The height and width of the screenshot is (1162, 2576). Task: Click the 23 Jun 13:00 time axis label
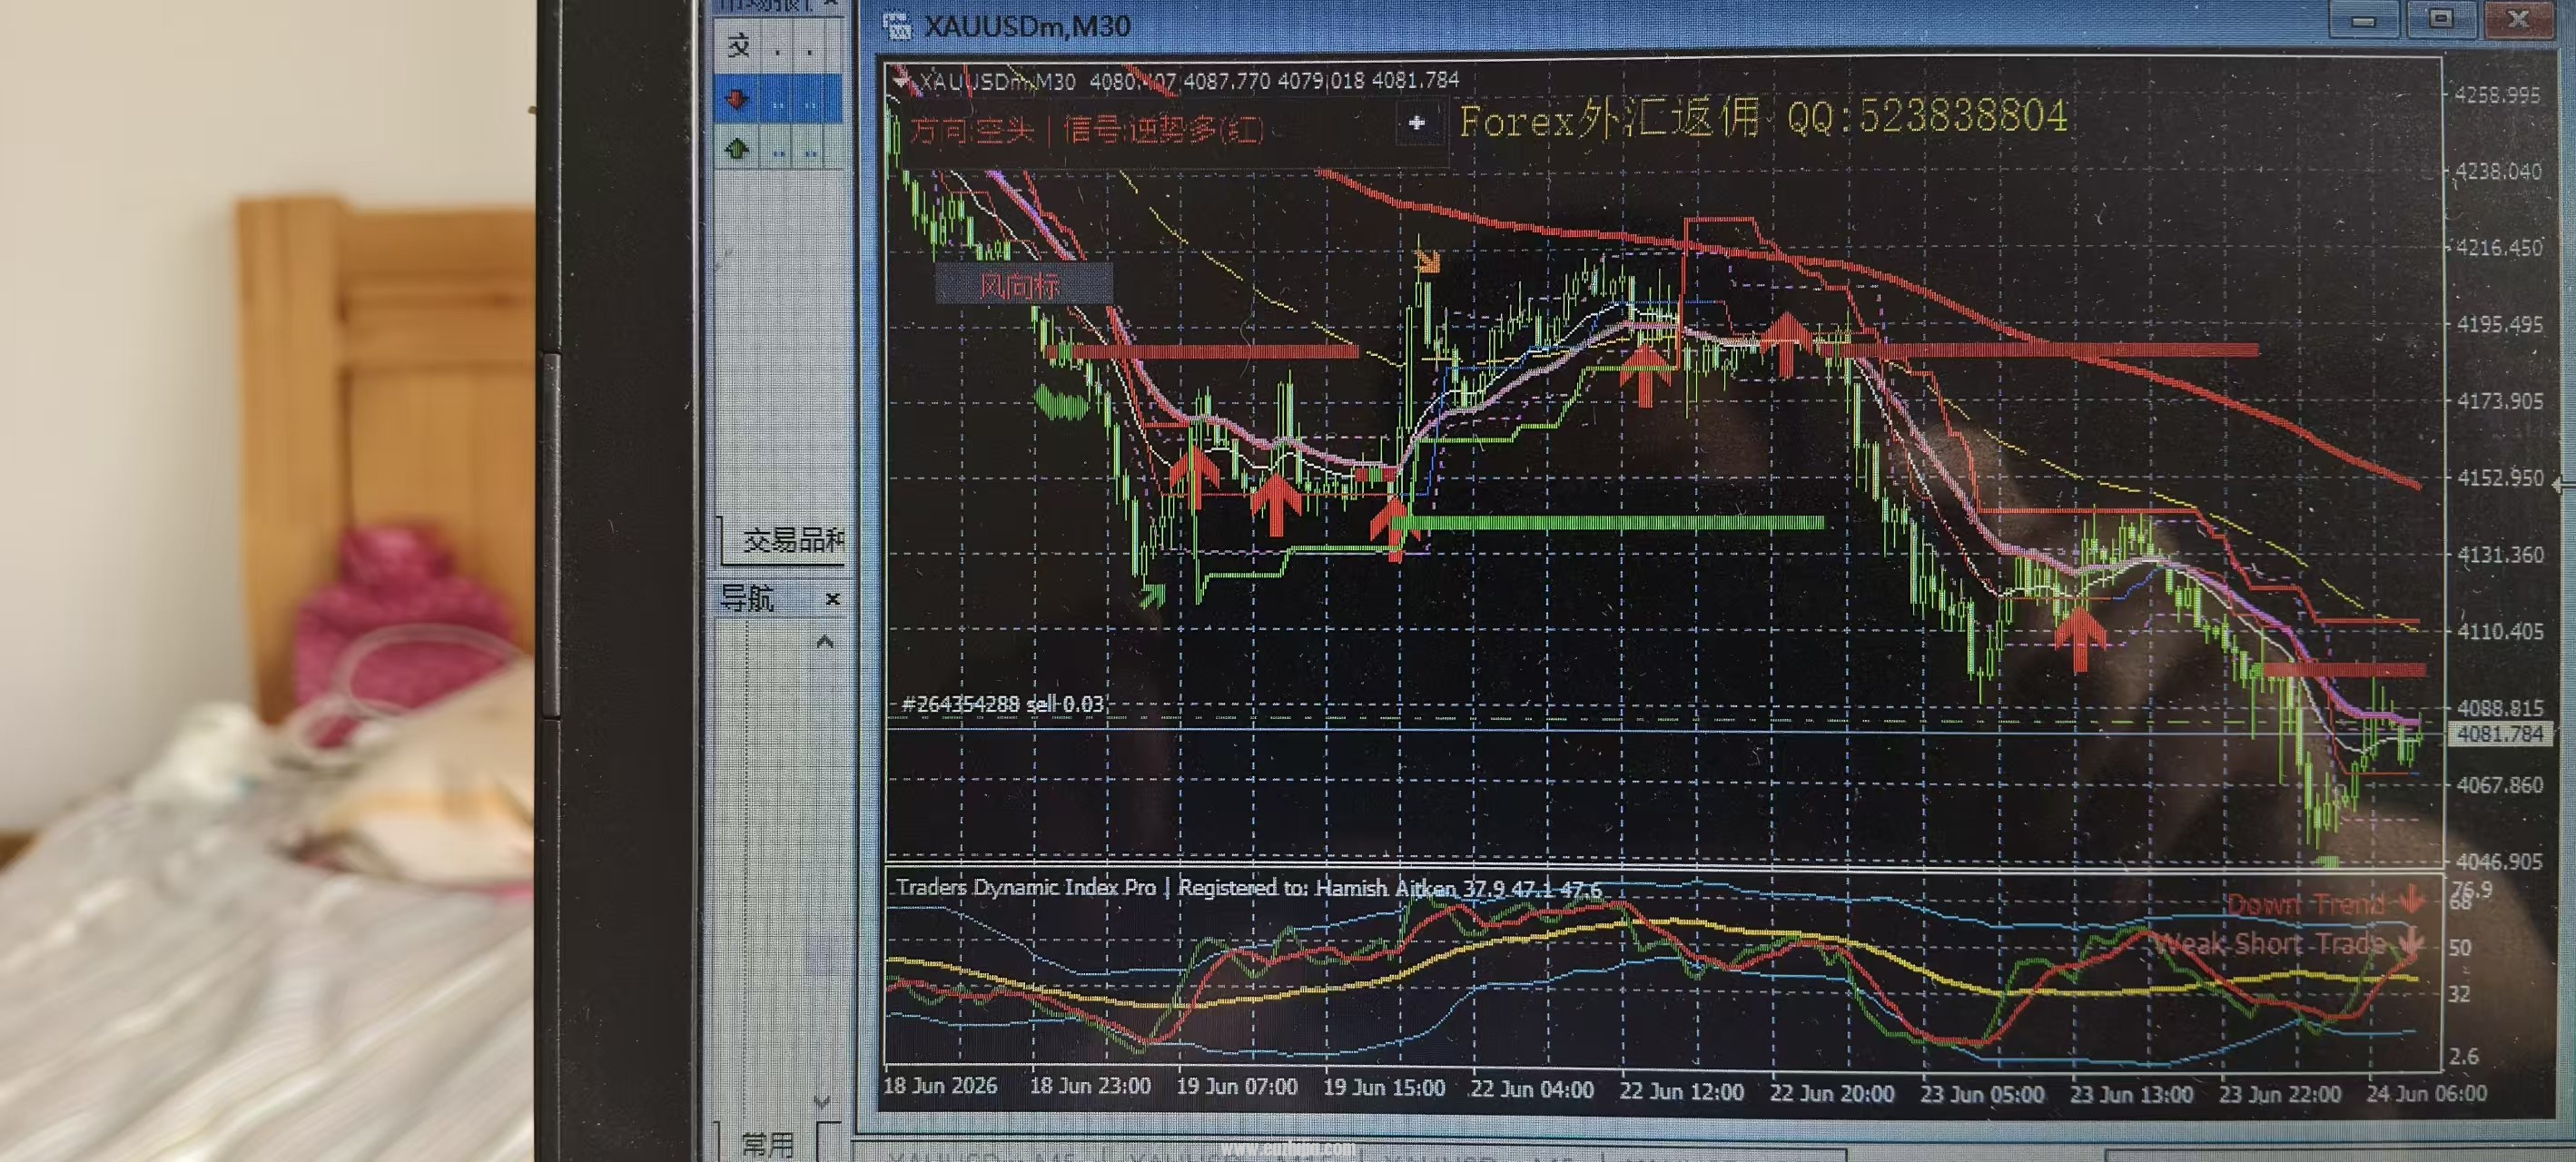(x=2132, y=1095)
